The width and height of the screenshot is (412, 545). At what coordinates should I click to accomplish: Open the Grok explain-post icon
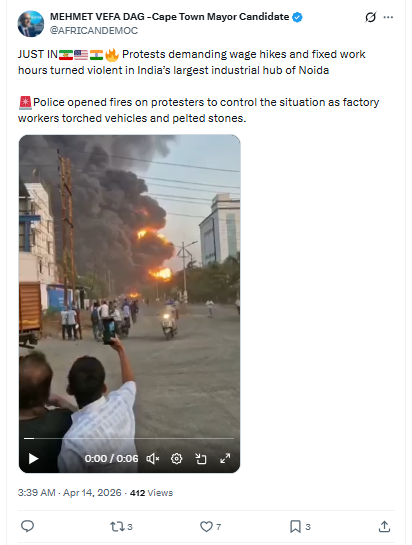(x=371, y=17)
